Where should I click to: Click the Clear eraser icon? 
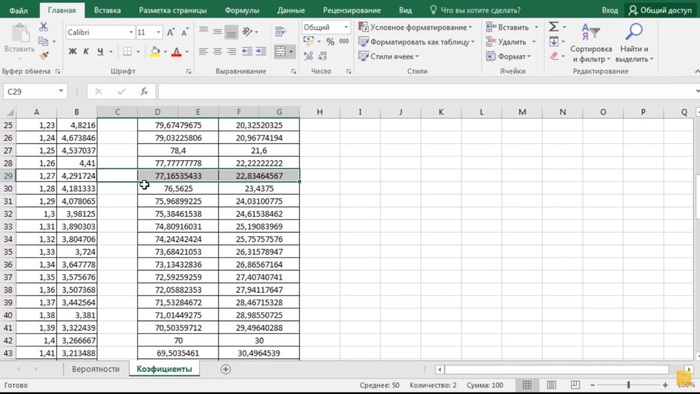[554, 56]
